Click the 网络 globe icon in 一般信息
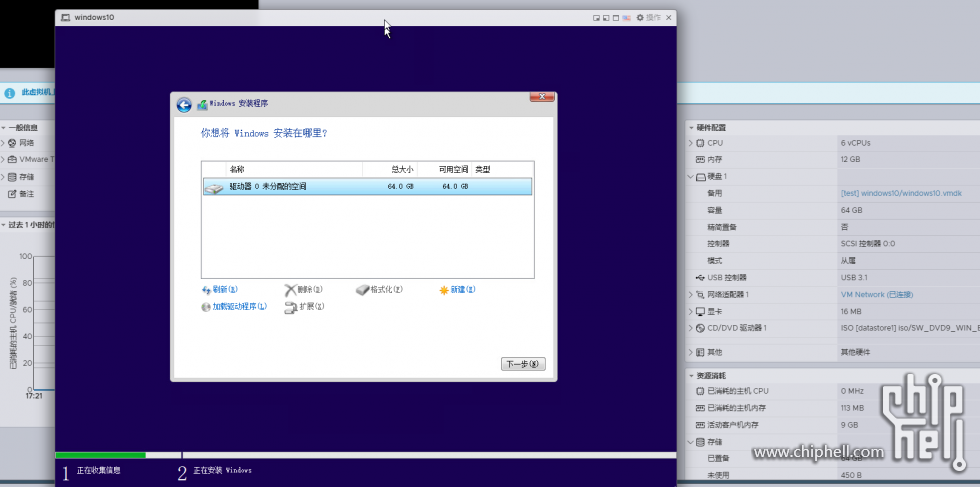Image resolution: width=980 pixels, height=487 pixels. [12, 143]
